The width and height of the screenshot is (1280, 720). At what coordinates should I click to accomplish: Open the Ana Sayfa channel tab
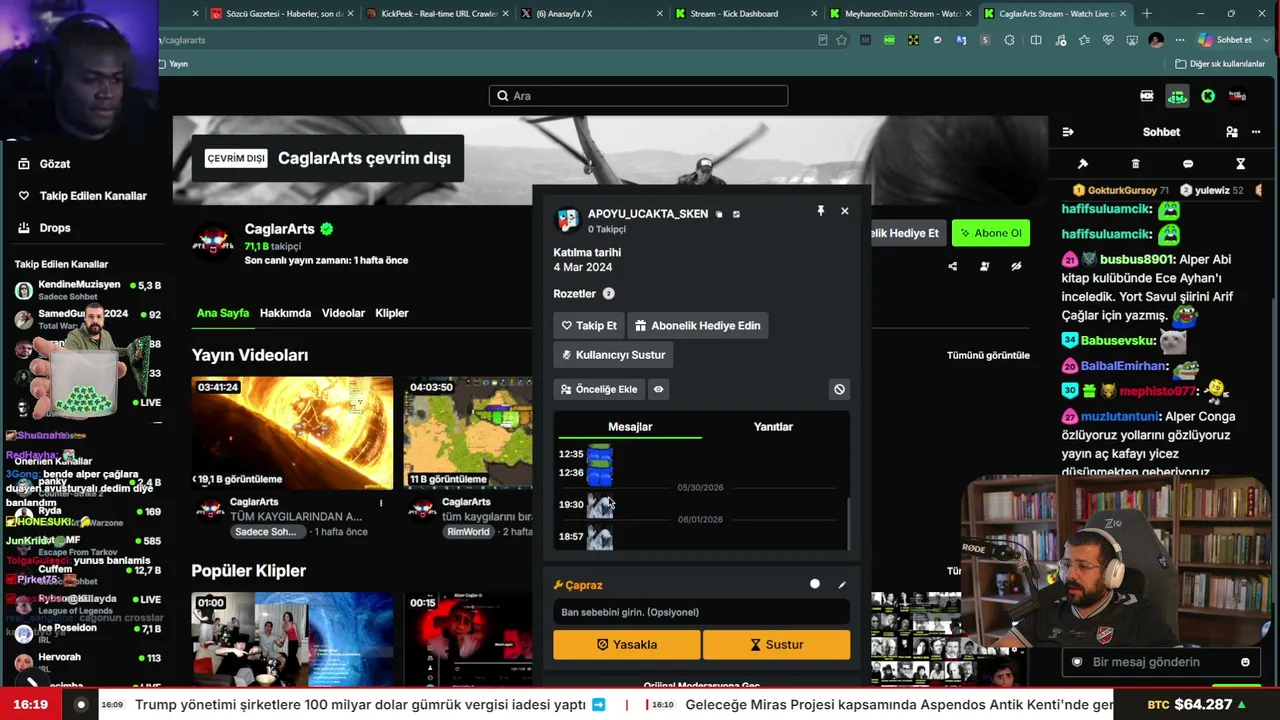pos(223,313)
